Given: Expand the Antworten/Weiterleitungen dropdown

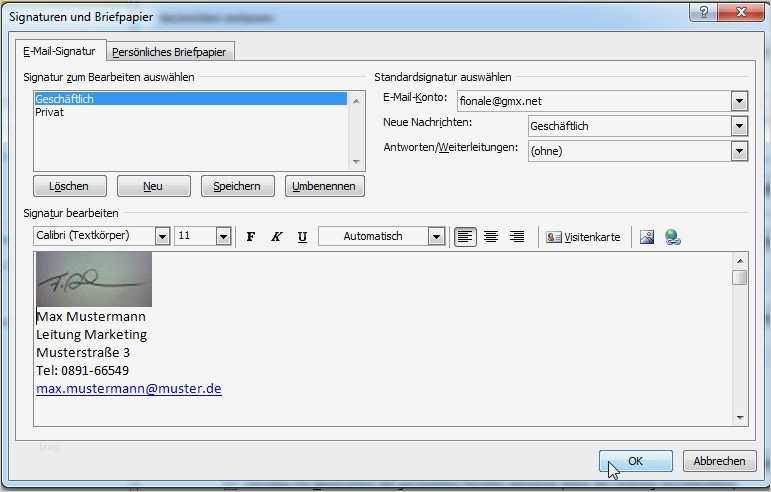Looking at the screenshot, I should (739, 151).
